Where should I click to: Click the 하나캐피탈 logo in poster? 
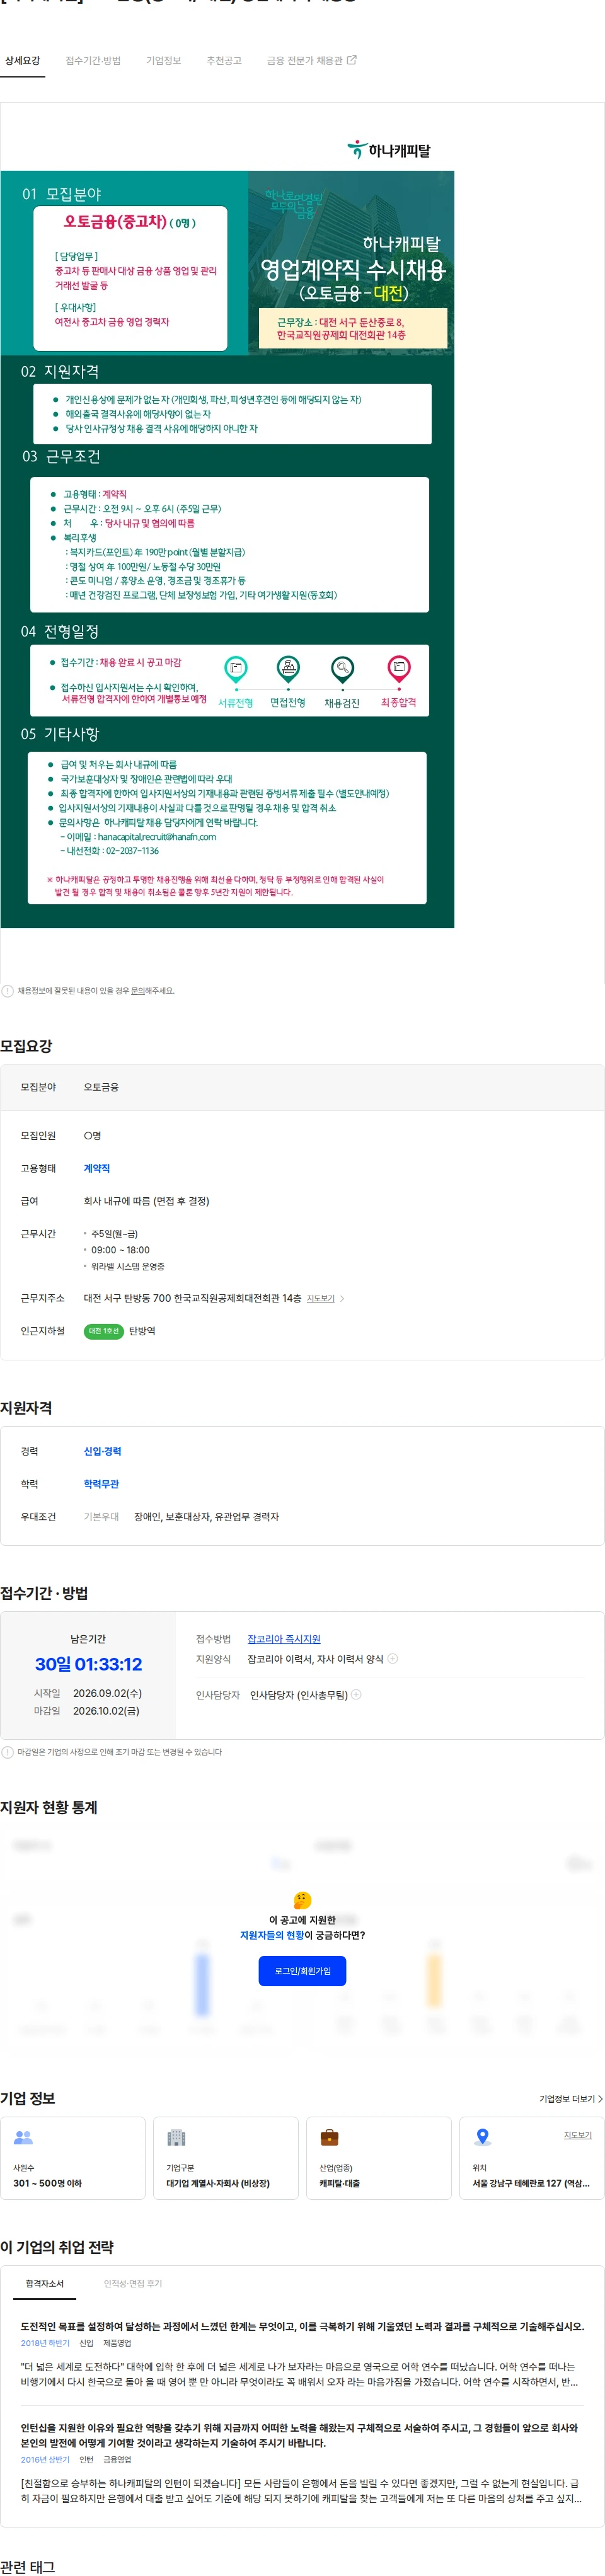pos(389,150)
